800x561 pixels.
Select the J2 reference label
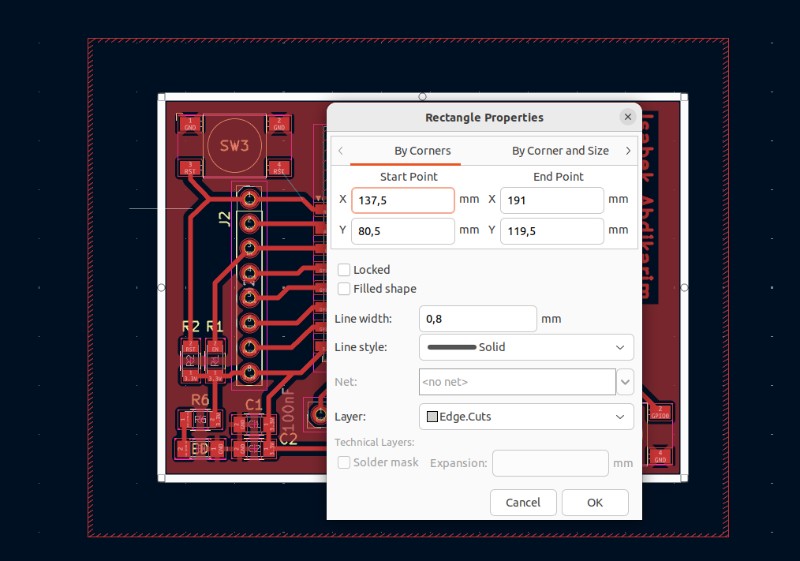point(224,219)
